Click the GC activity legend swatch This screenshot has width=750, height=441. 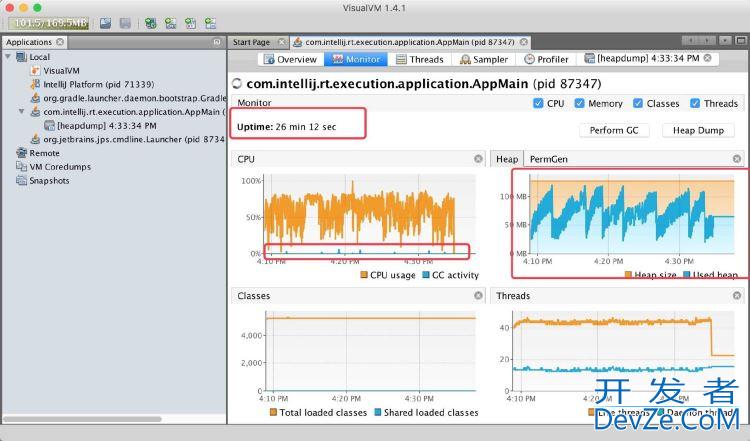tap(426, 275)
